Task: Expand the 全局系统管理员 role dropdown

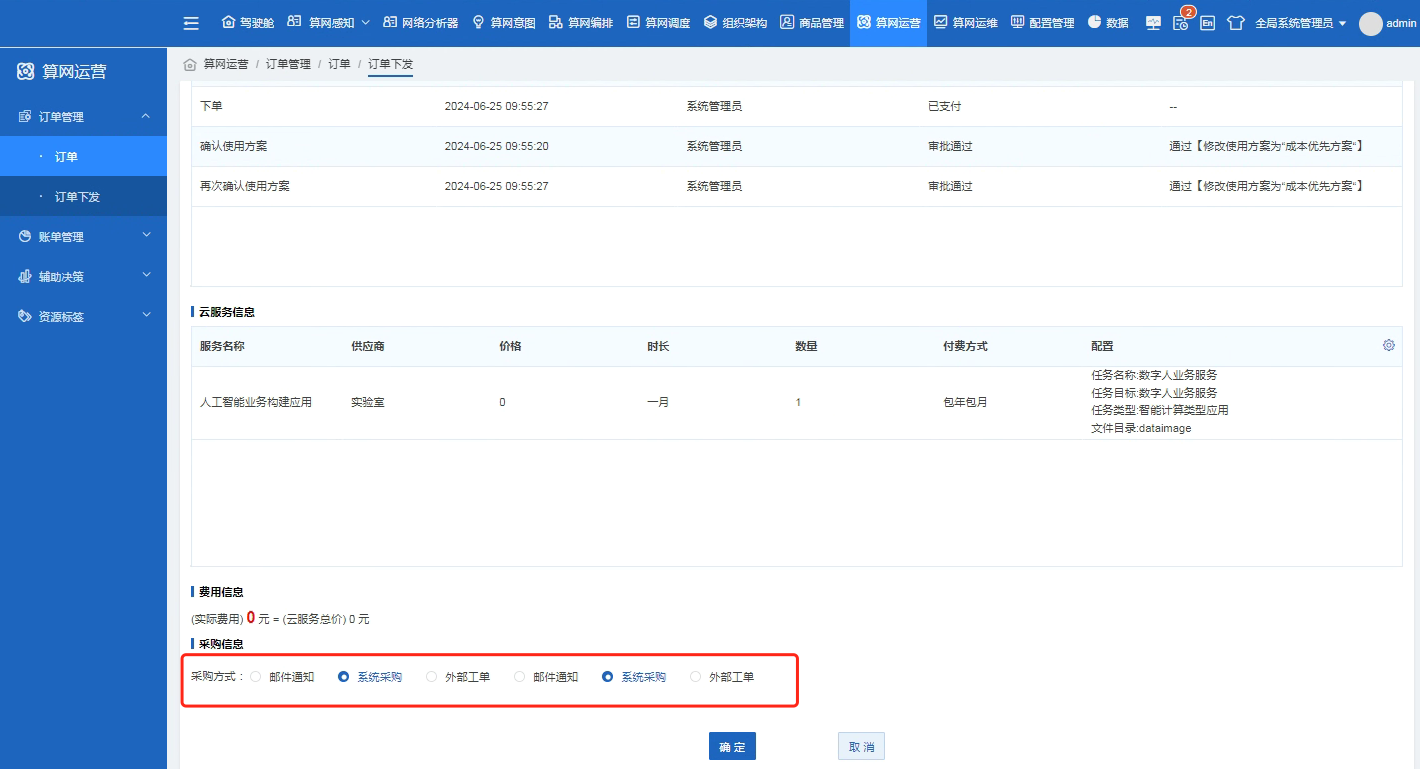Action: [x=1300, y=23]
